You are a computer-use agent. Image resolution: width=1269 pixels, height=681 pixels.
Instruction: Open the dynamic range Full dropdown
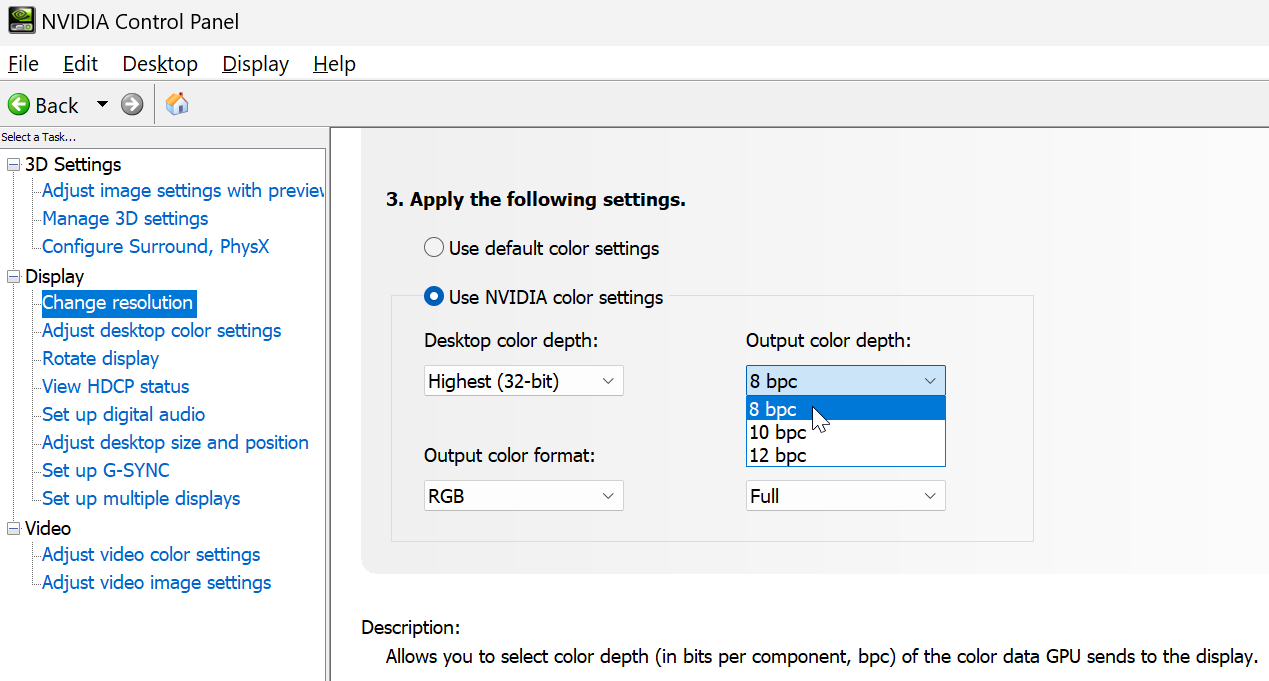coord(845,496)
